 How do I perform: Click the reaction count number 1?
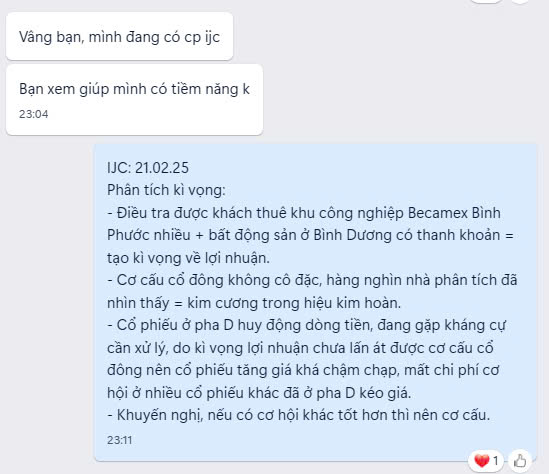(495, 461)
